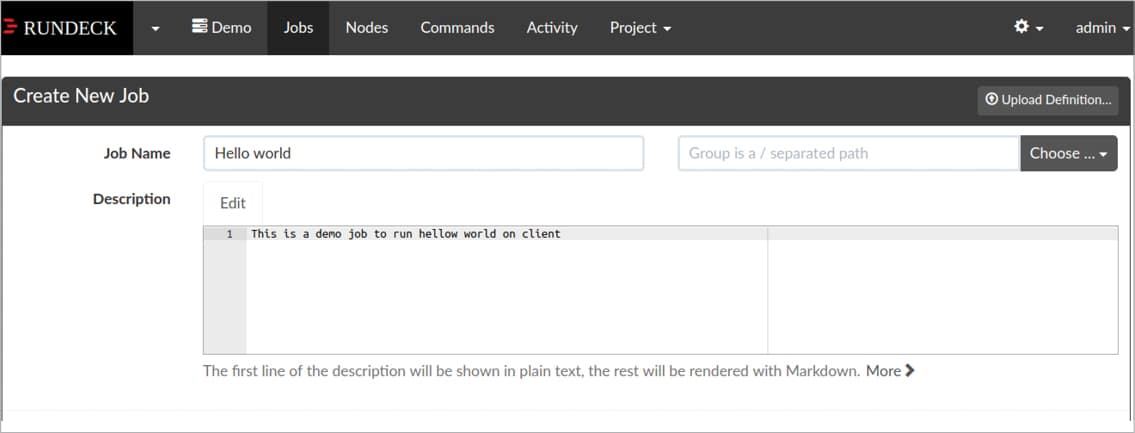Navigate to Nodes
This screenshot has height=433, width=1135.
[x=366, y=28]
